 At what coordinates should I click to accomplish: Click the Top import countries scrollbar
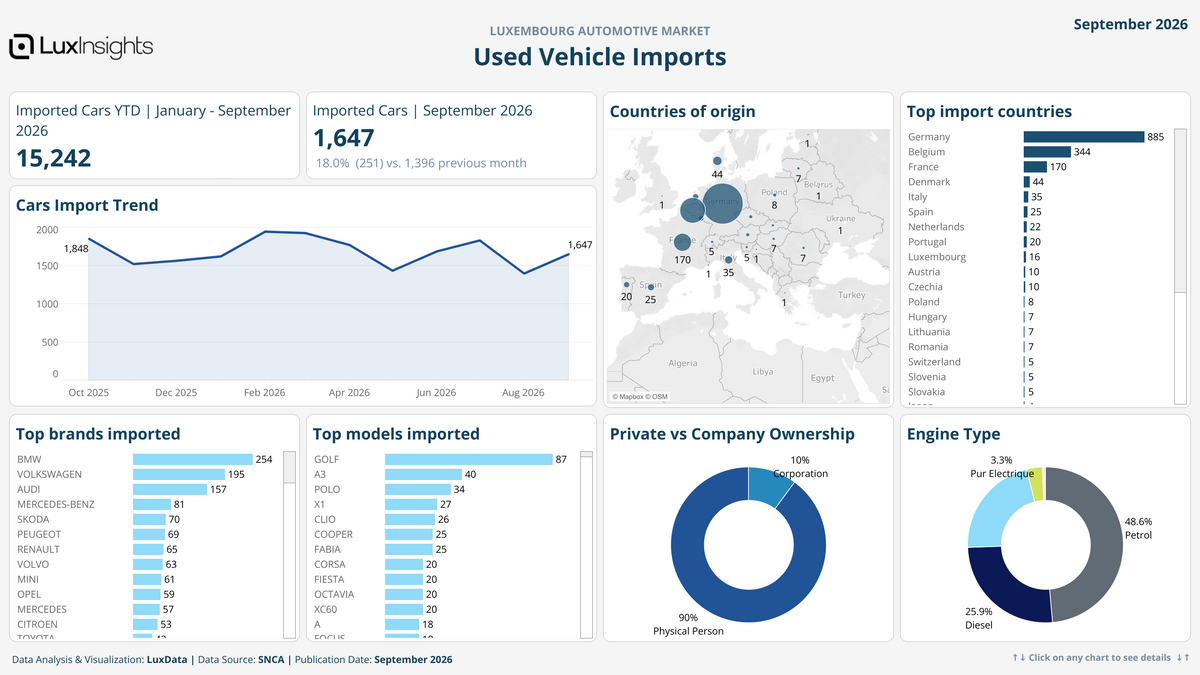click(1179, 266)
